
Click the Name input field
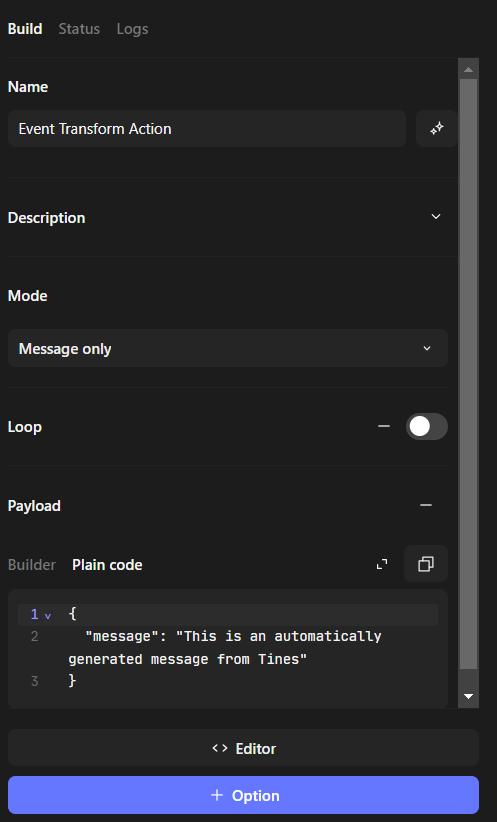click(207, 128)
